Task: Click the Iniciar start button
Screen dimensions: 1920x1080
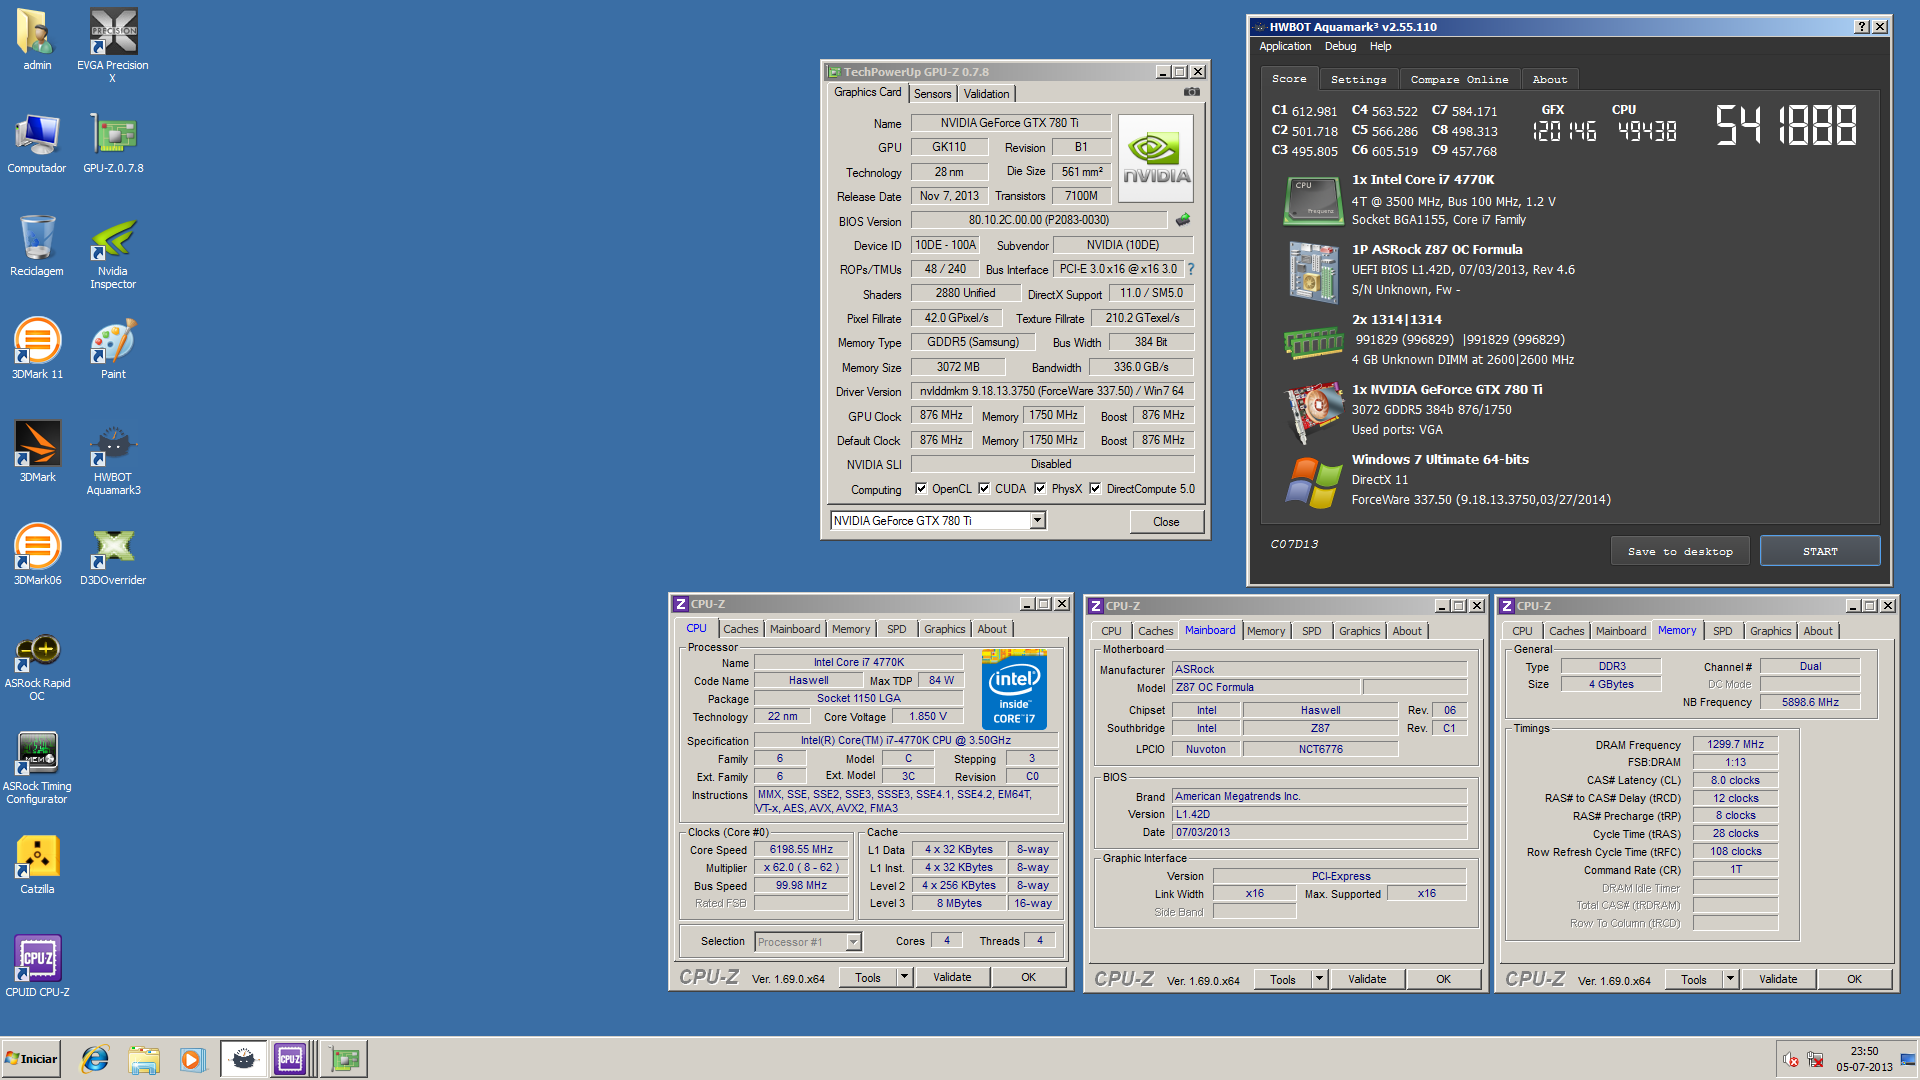Action: tap(31, 1059)
